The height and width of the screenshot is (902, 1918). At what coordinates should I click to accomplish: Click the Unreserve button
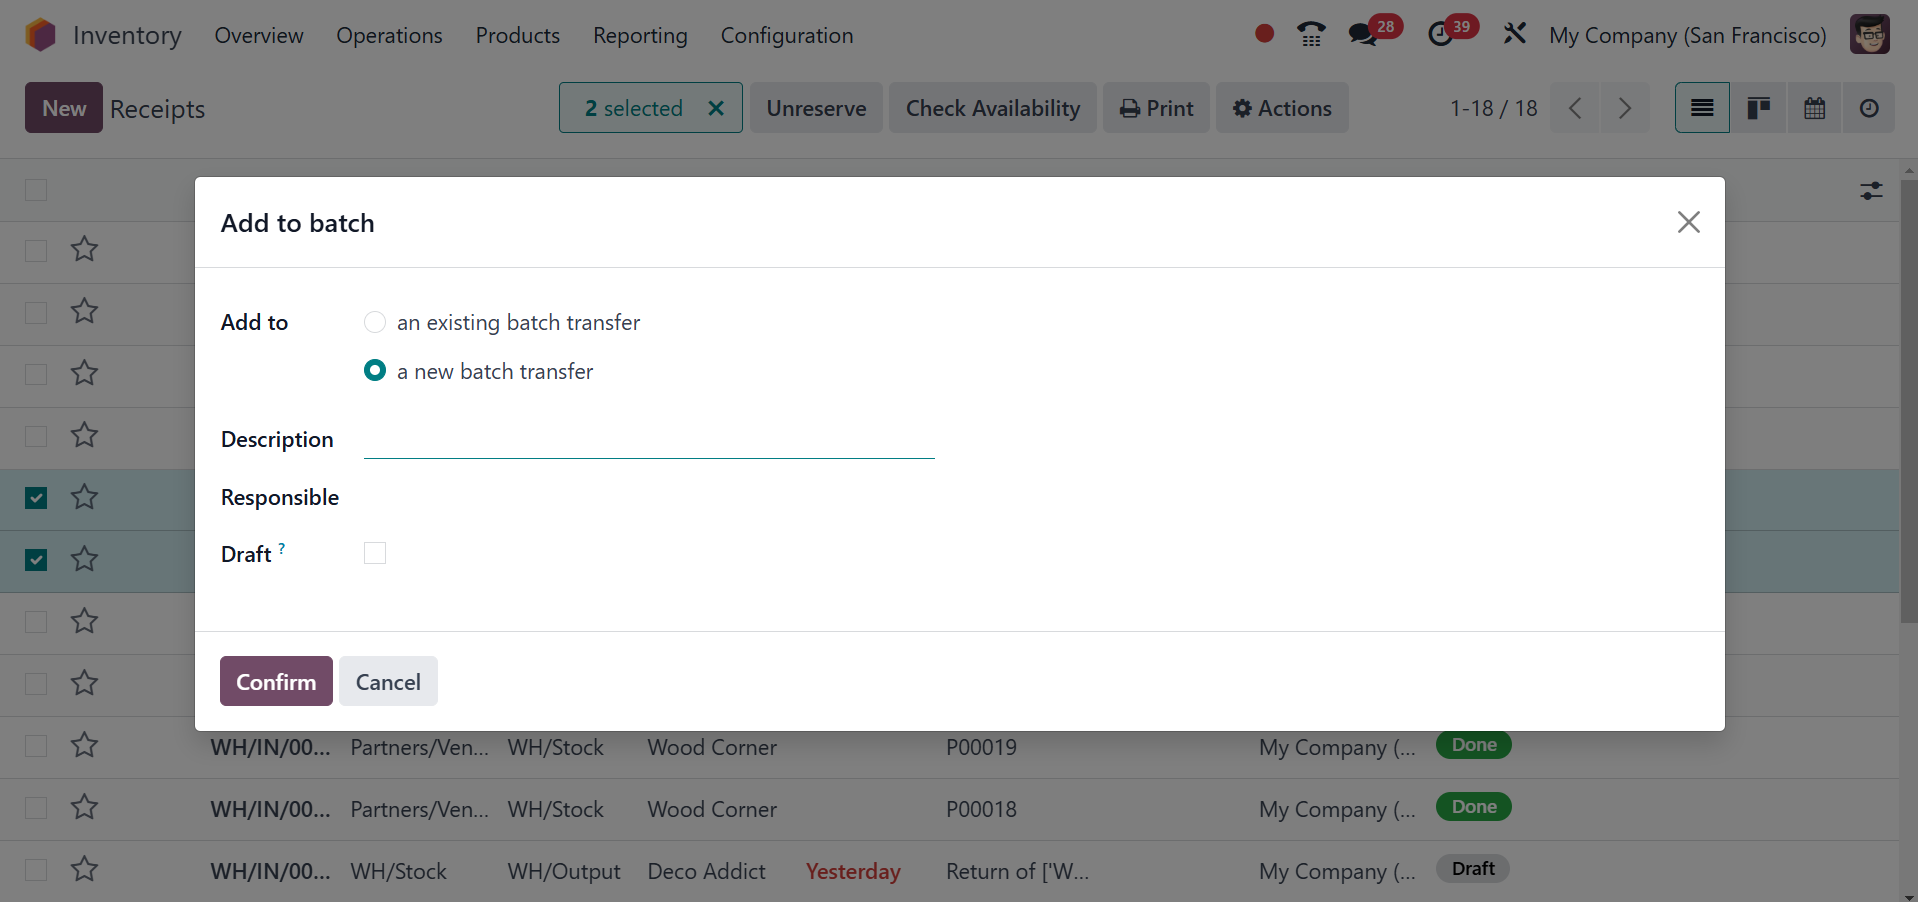pos(816,108)
